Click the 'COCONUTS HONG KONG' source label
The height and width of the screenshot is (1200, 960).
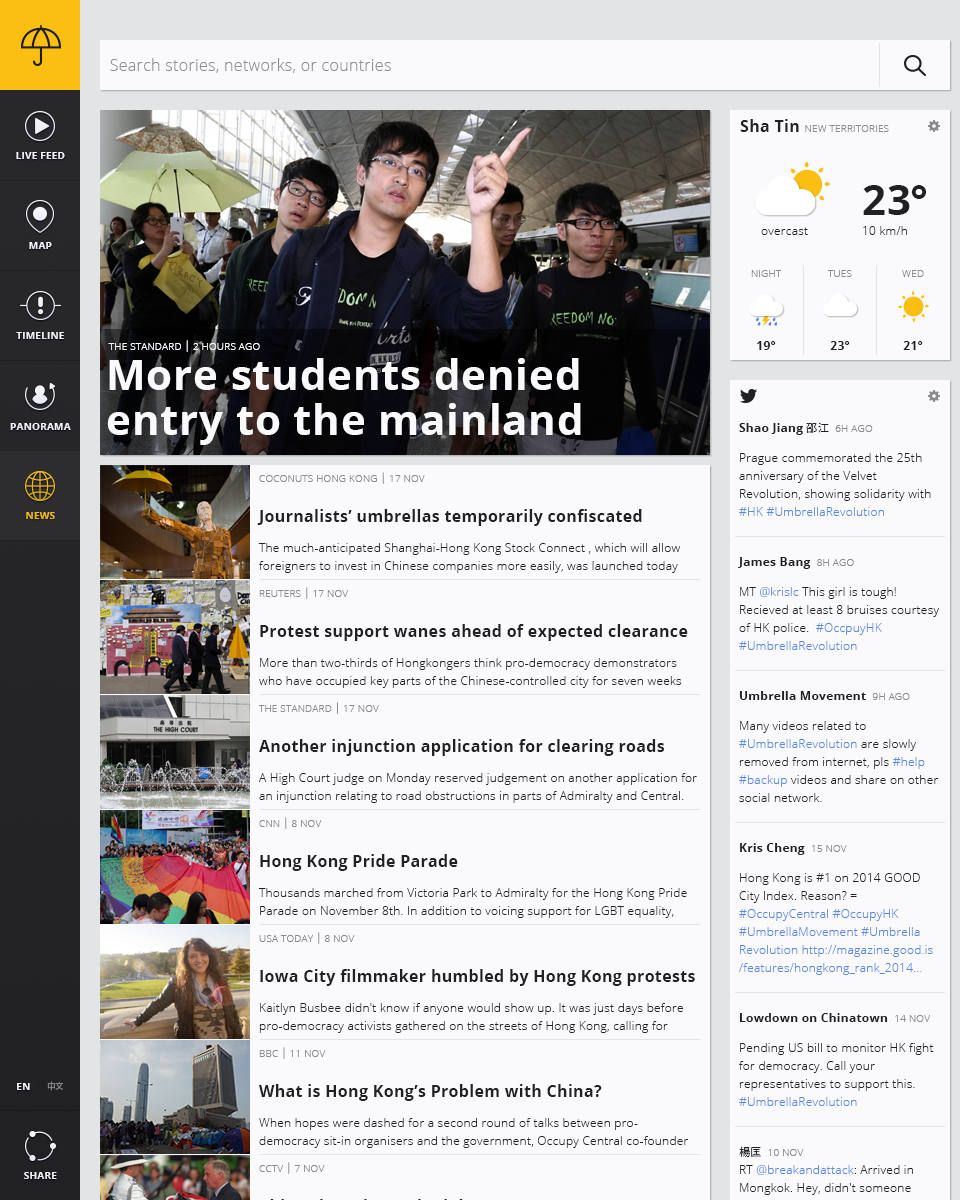(x=318, y=479)
